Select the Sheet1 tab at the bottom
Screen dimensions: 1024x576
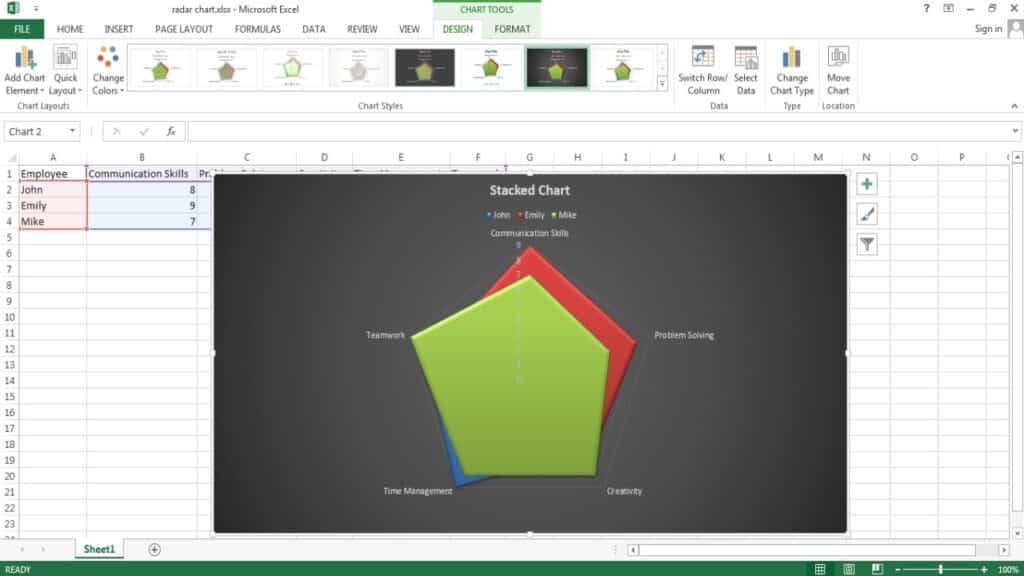point(99,549)
